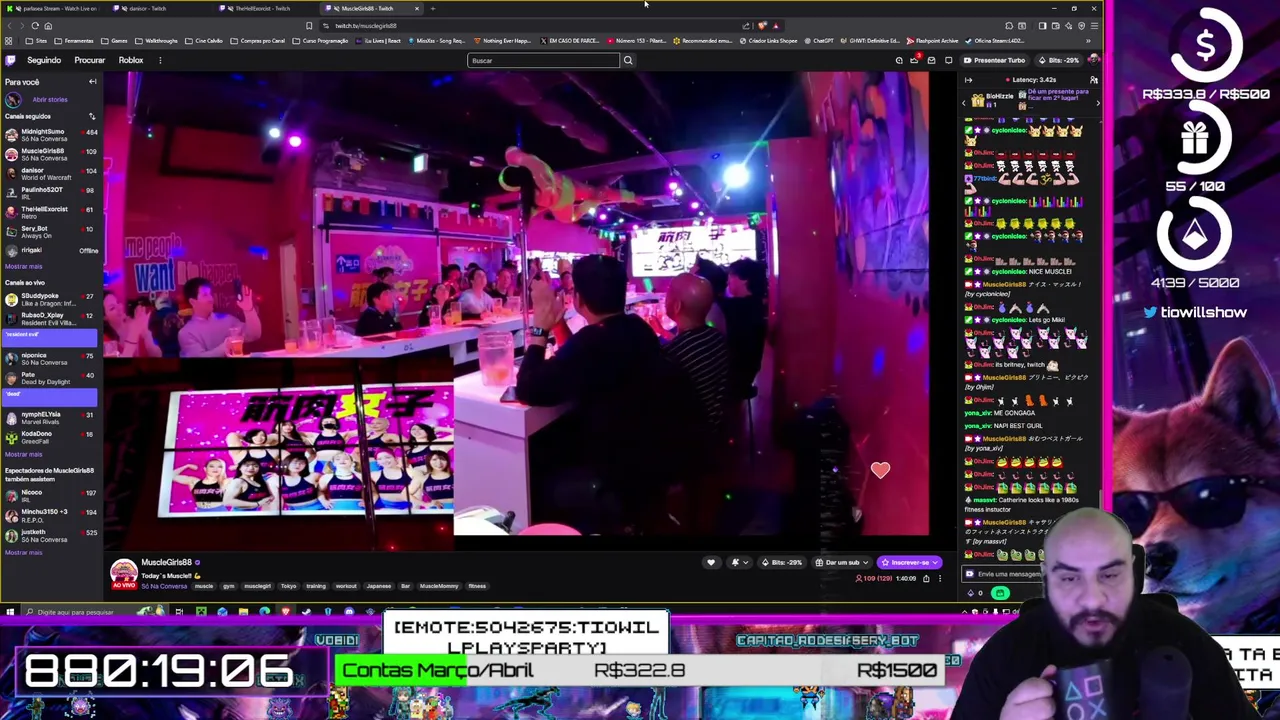Bookmark this page icon in address bar
Viewport: 1280px width, 720px height.
point(309,25)
